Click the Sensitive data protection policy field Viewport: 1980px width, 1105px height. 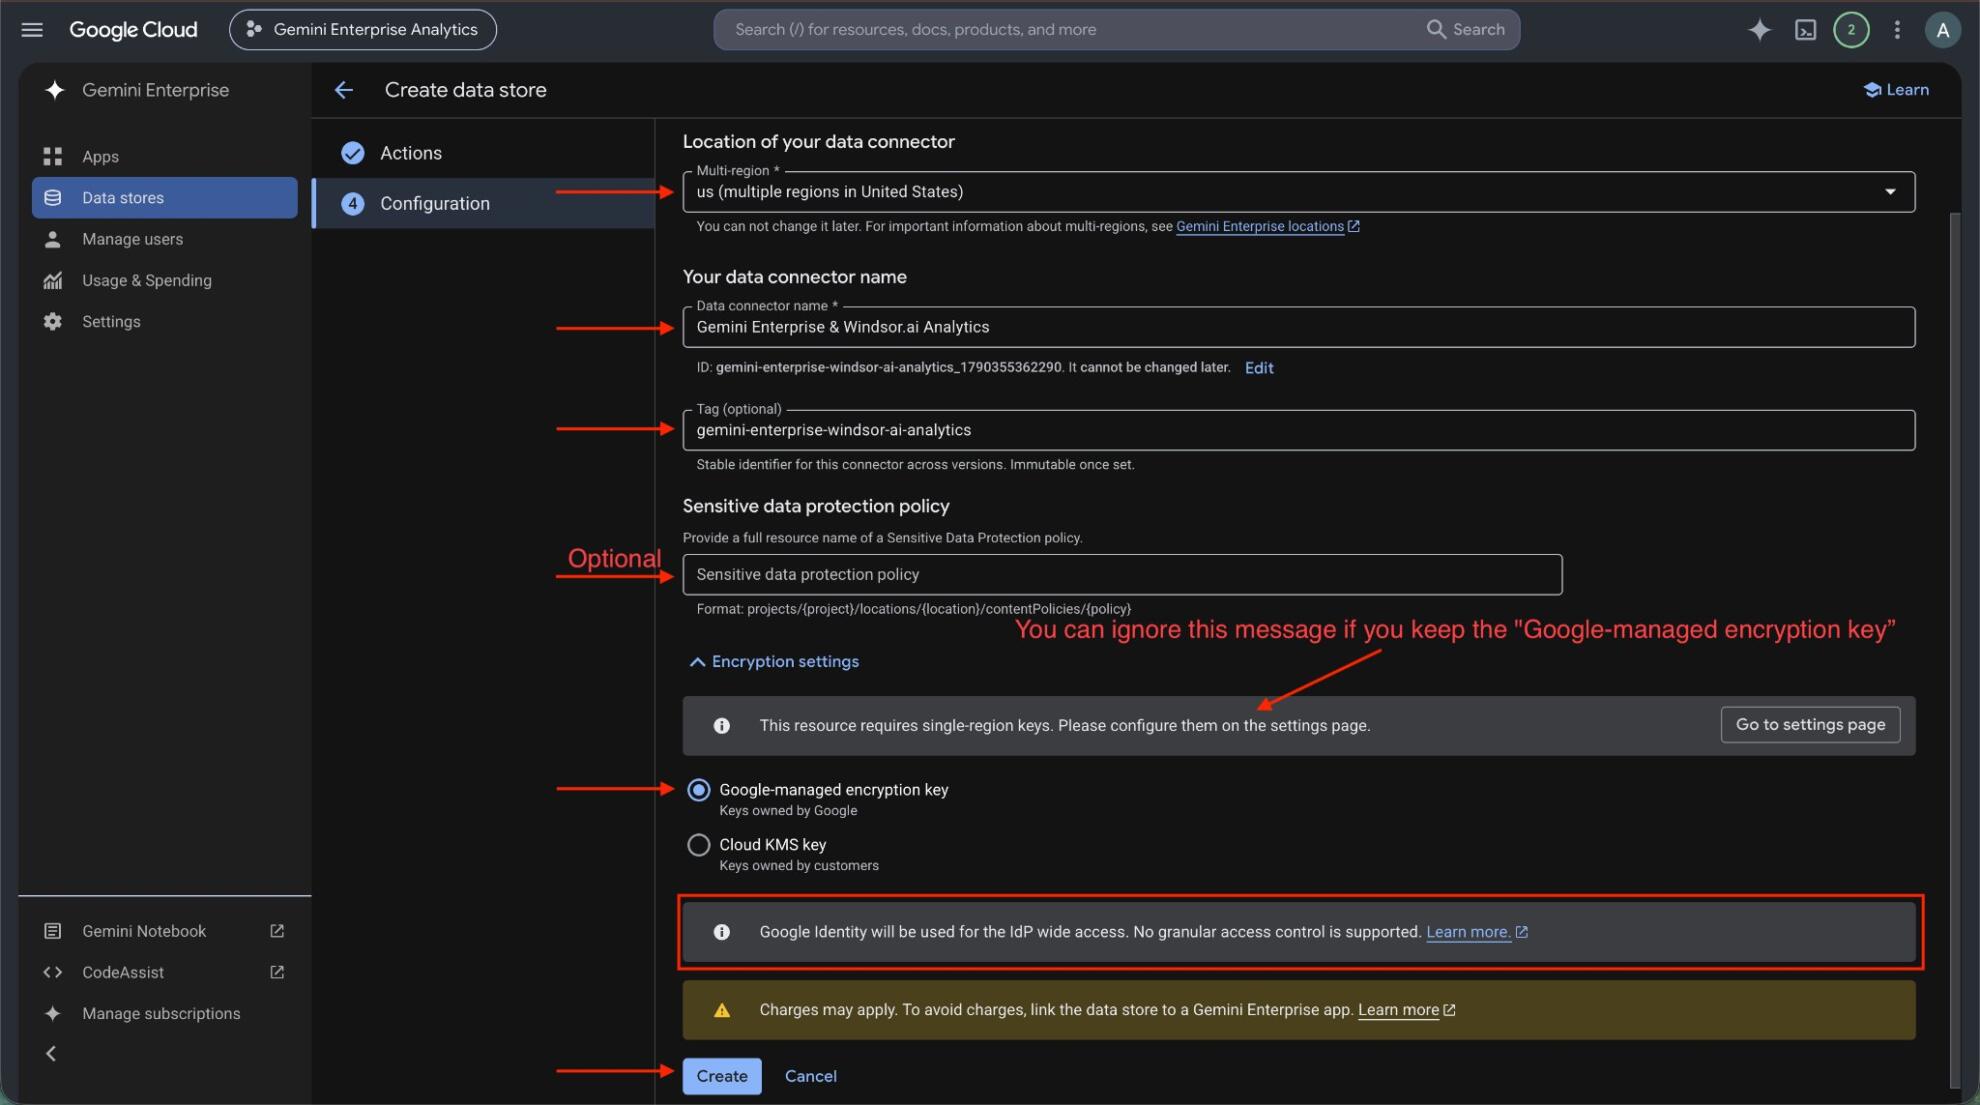tap(1122, 574)
